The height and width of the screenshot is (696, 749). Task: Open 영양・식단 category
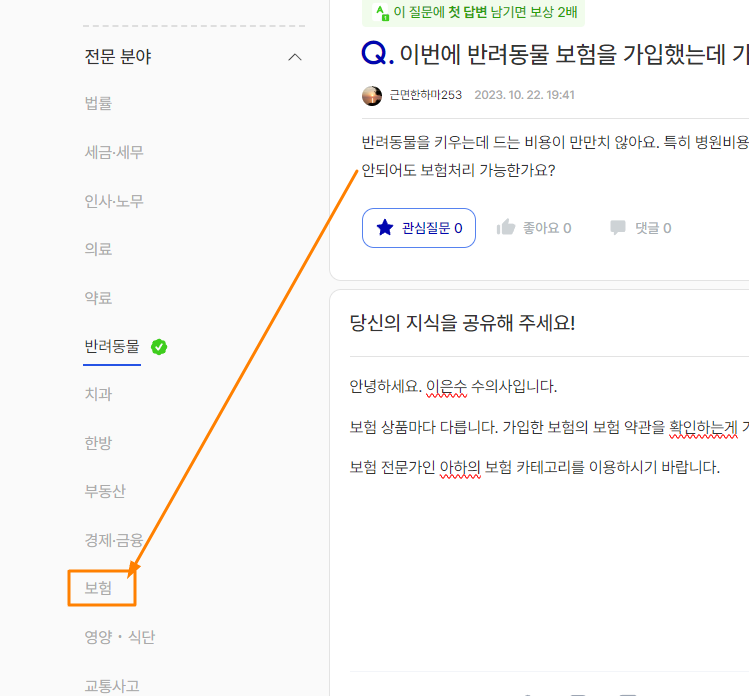(120, 637)
